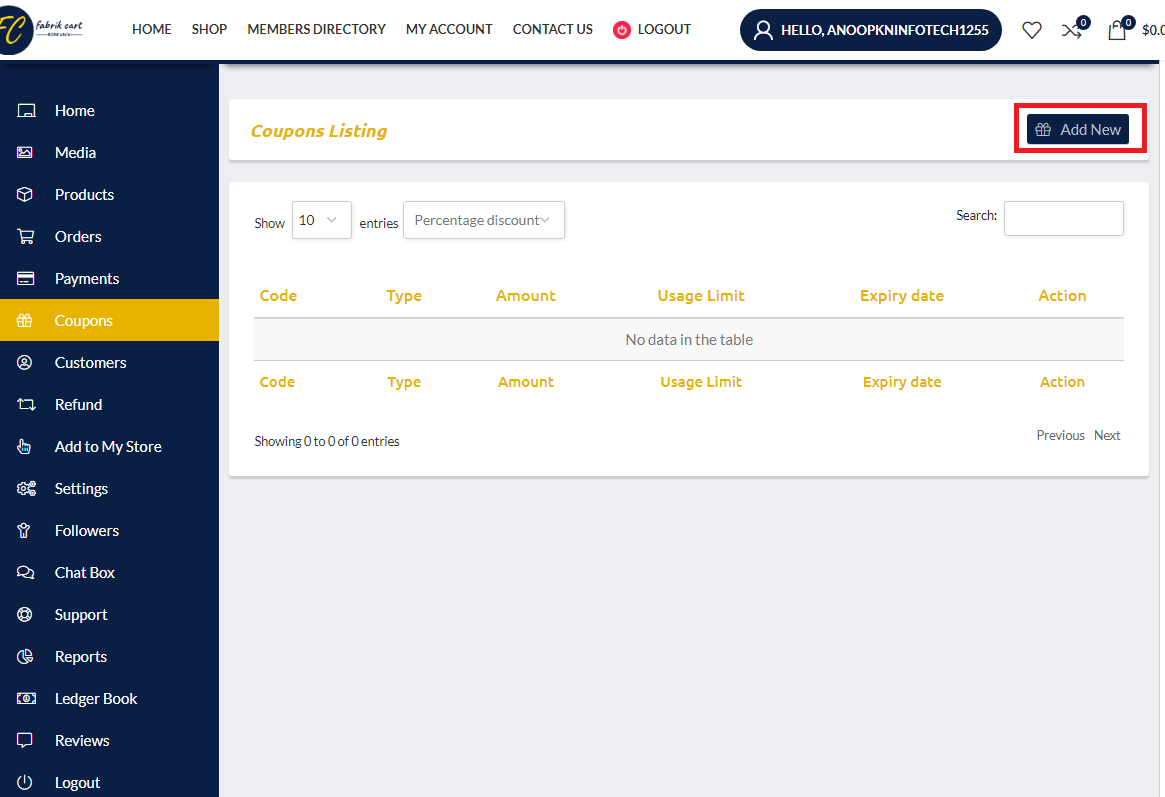Select Ledger Book label in sidebar
Viewport: 1165px width, 797px height.
(x=96, y=698)
